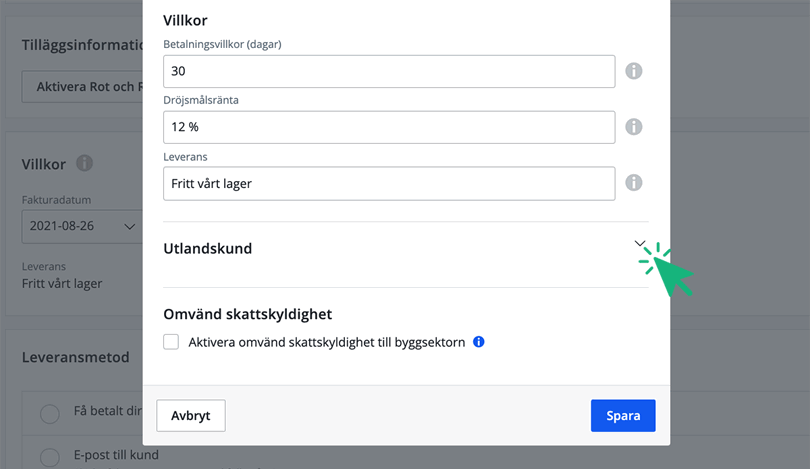Click the Leverans input Fritt vårt lager
The width and height of the screenshot is (810, 469).
pos(389,183)
